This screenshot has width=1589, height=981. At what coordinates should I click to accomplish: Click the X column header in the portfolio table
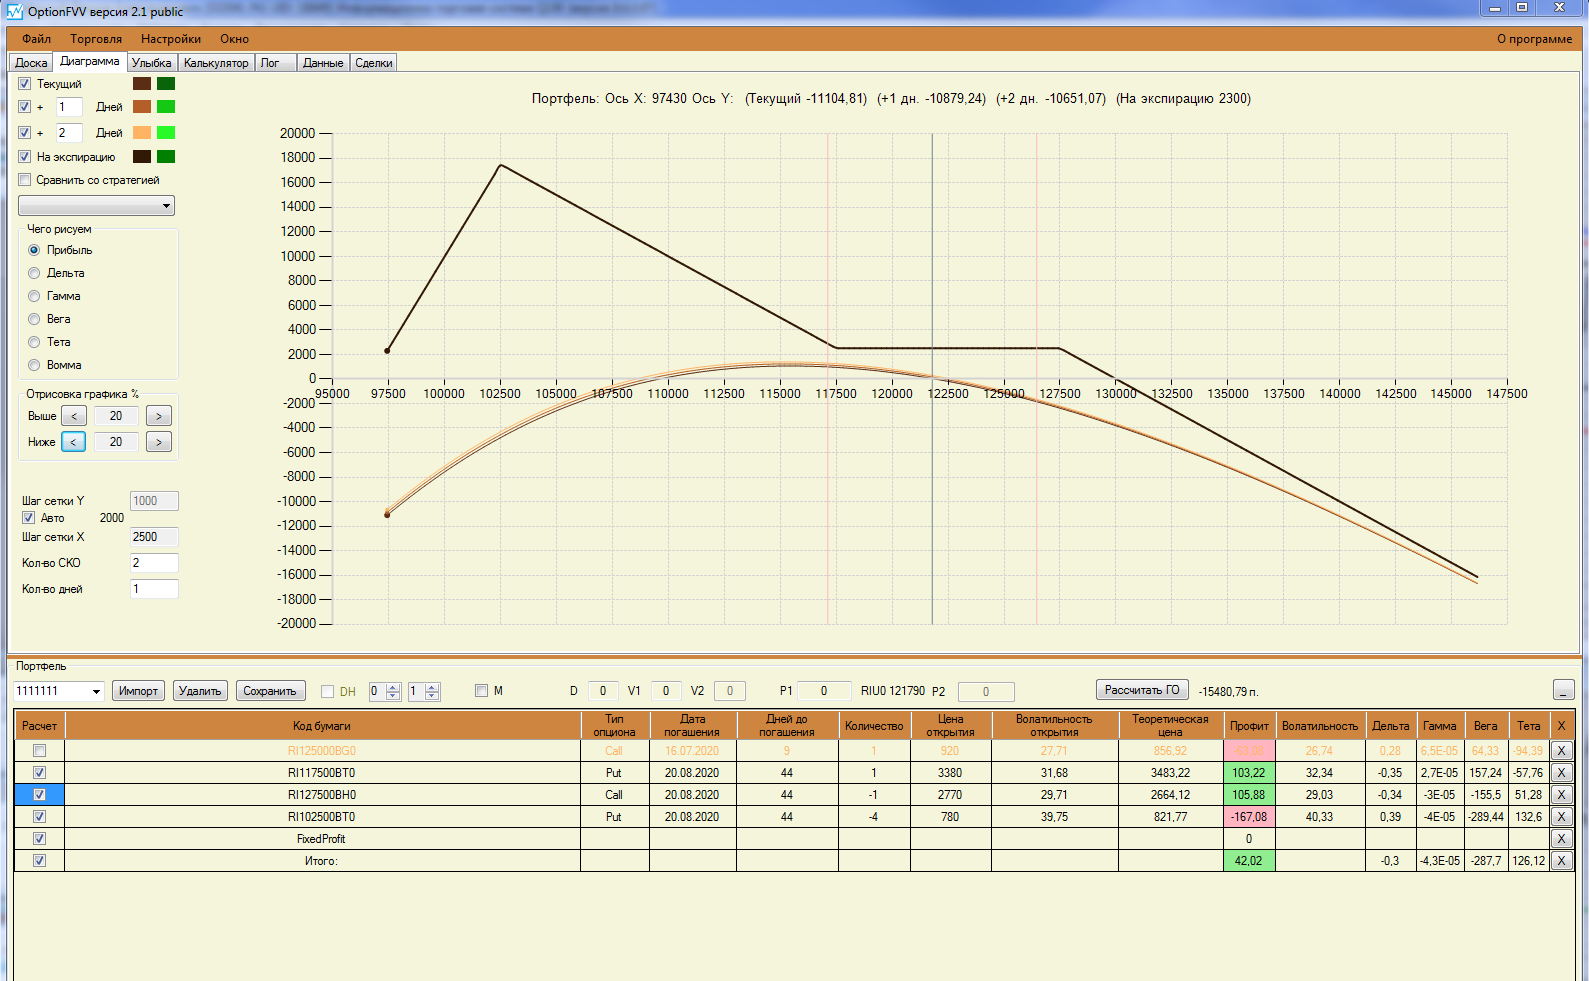[x=1561, y=726]
